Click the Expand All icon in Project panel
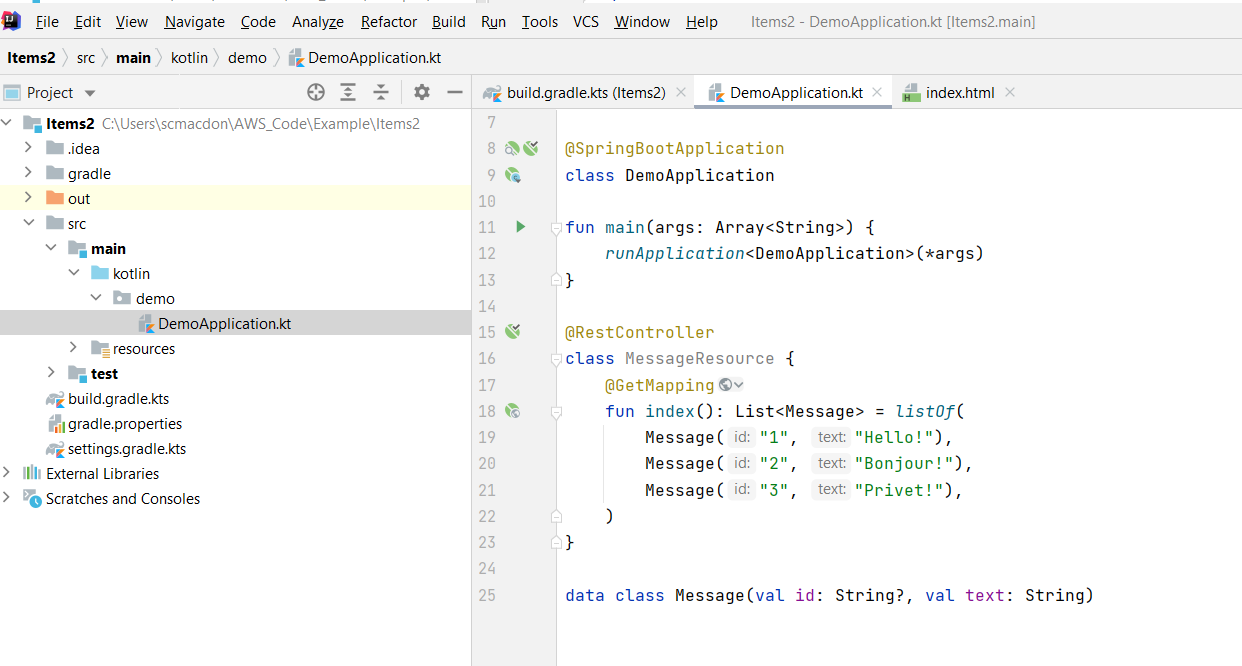1242x666 pixels. (x=348, y=92)
